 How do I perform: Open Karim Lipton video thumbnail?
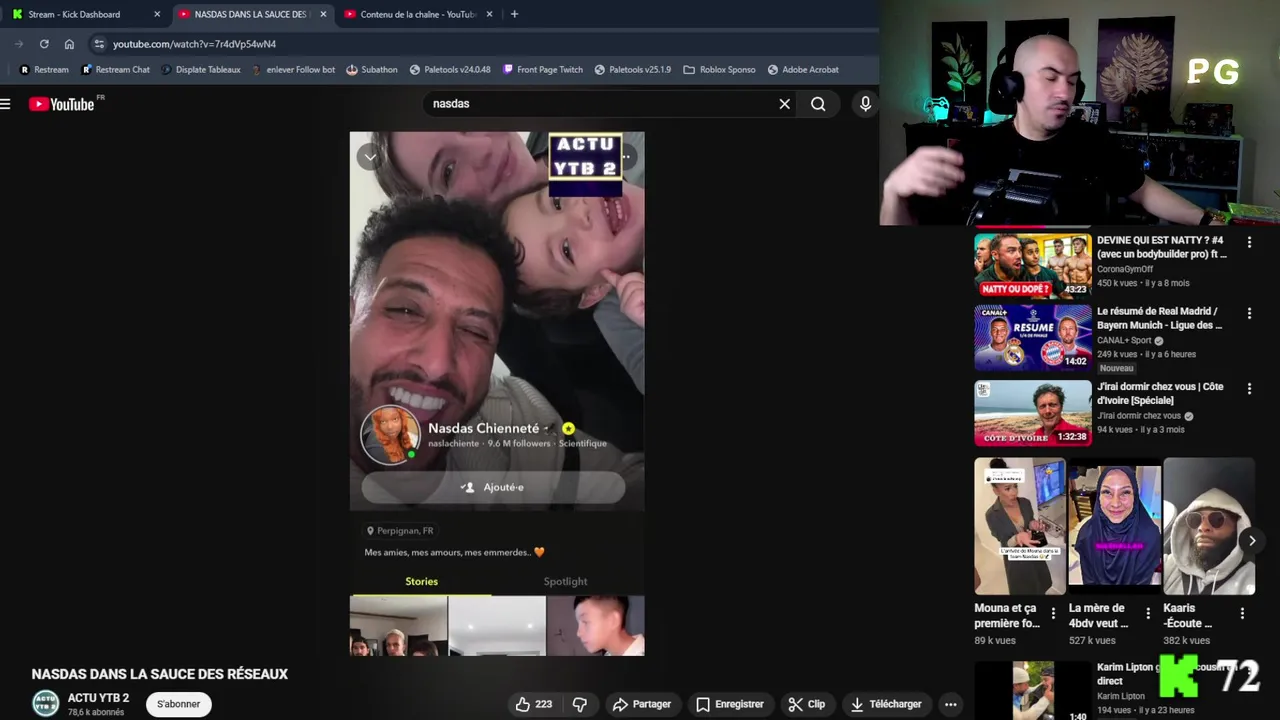tap(1033, 690)
